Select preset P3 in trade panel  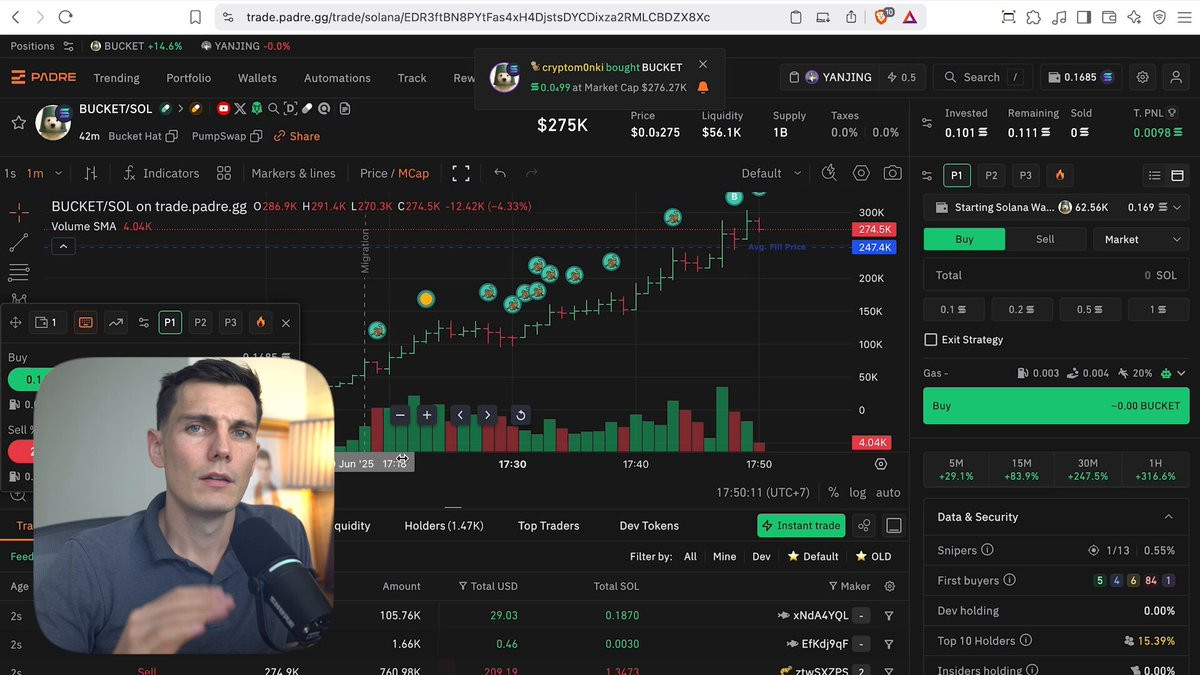click(1026, 175)
